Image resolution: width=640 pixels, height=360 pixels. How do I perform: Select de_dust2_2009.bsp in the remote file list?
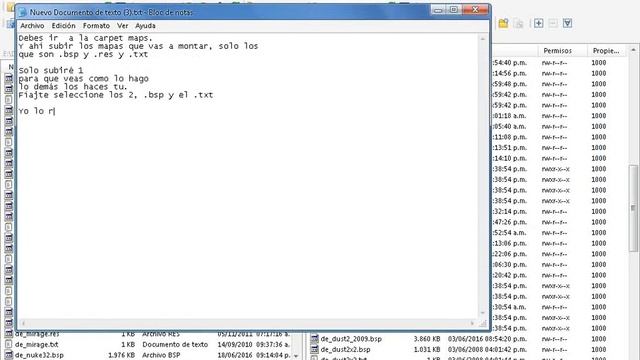click(351, 339)
